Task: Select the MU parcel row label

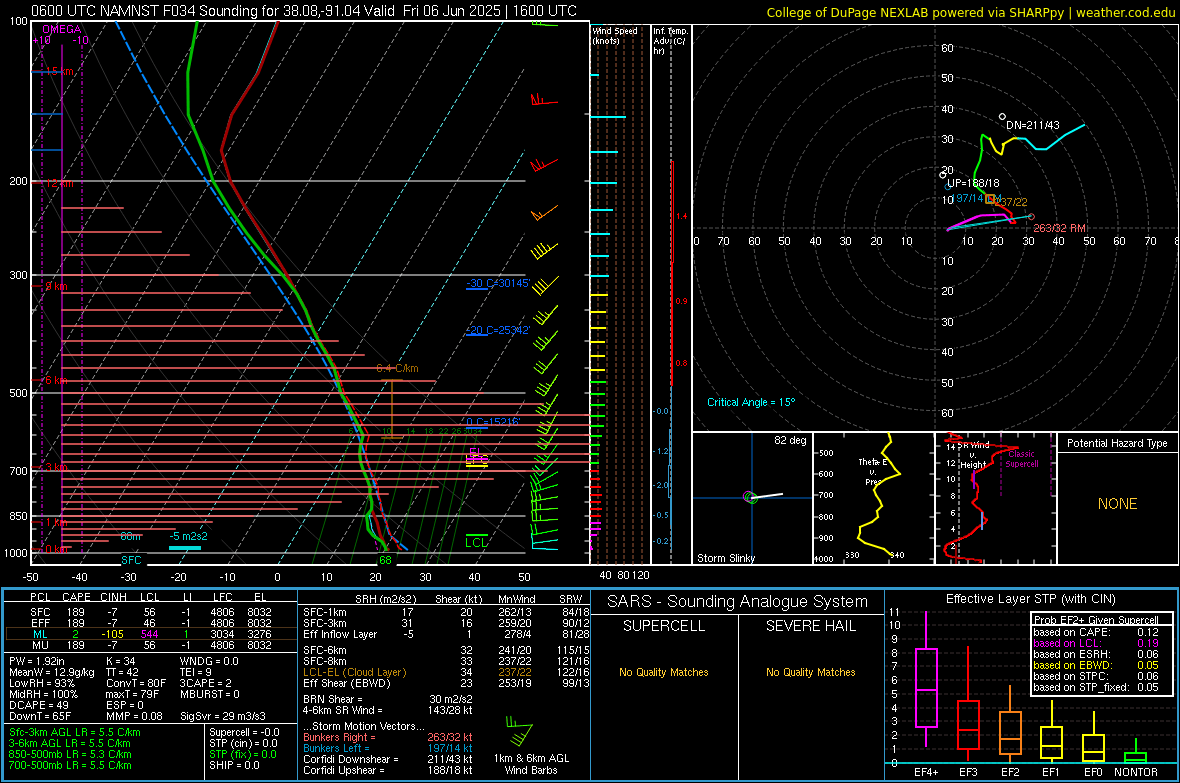Action: point(40,645)
